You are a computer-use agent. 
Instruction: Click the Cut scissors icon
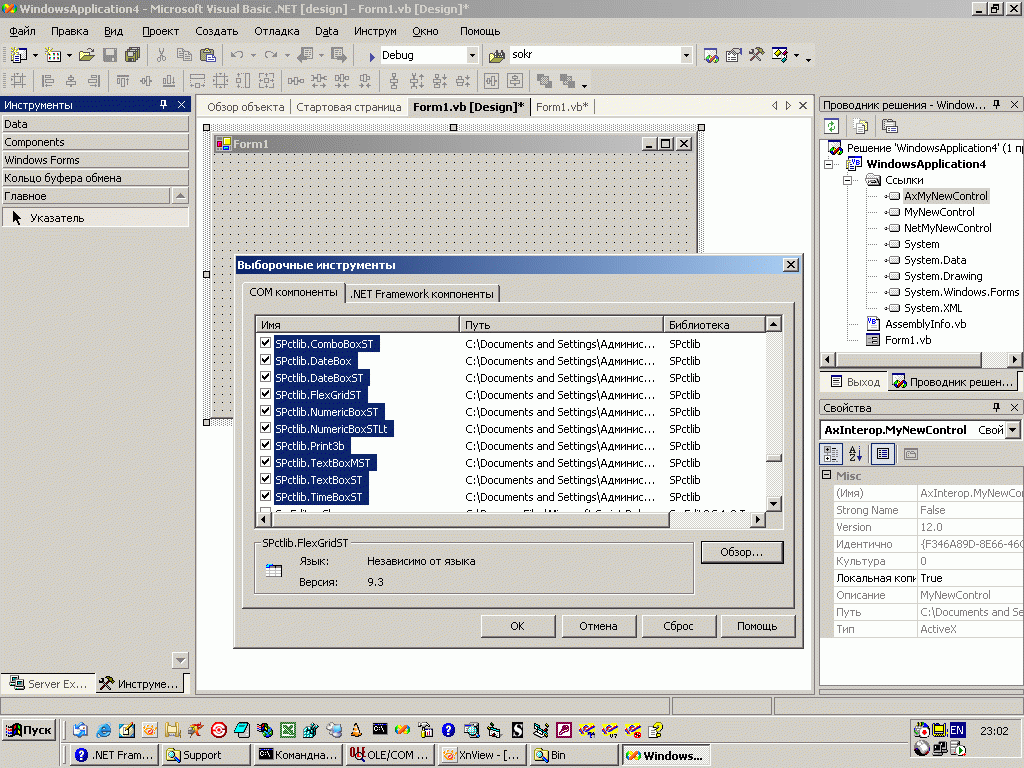pos(161,56)
